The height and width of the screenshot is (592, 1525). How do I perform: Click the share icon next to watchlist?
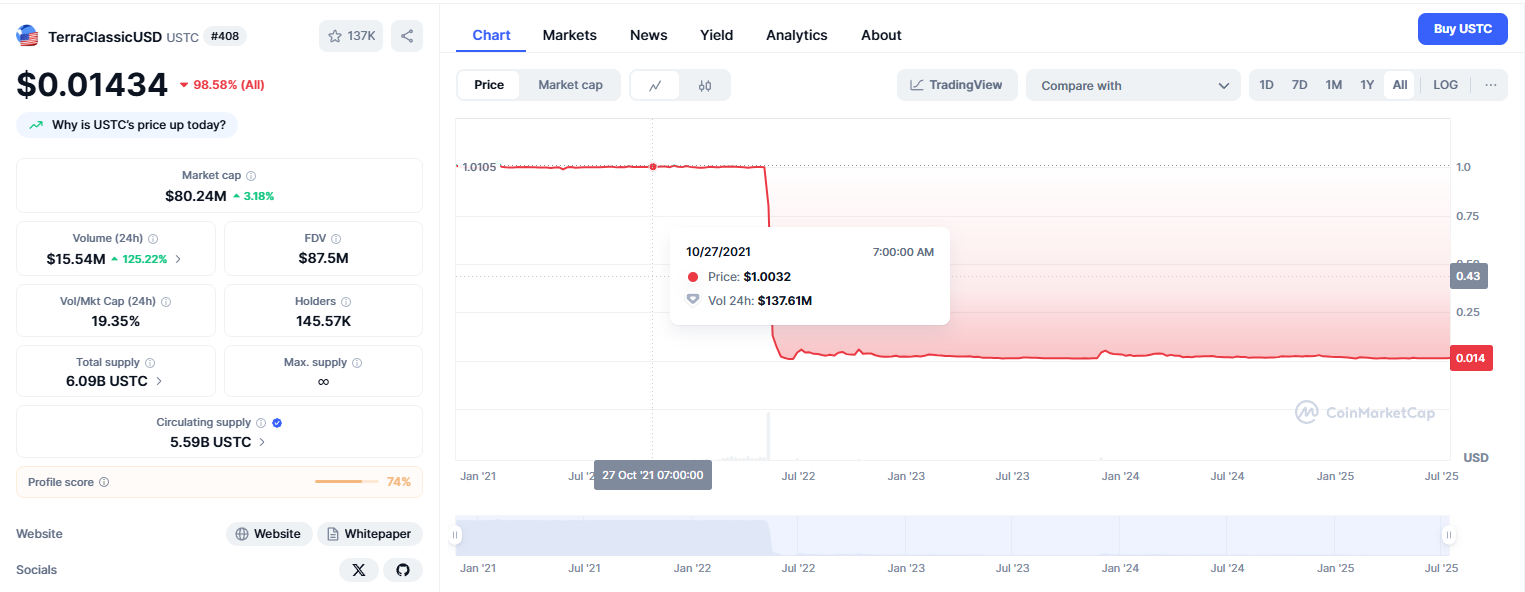tap(407, 36)
